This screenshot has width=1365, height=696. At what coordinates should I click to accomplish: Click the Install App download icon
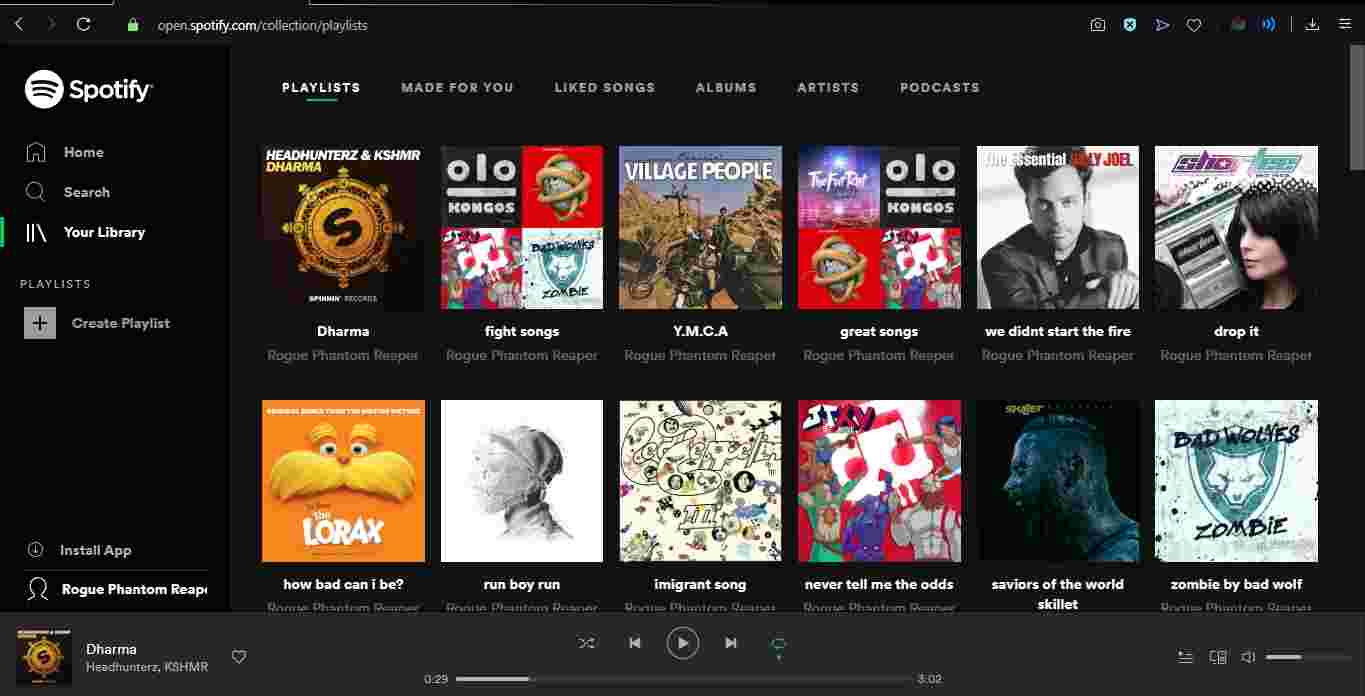[36, 550]
